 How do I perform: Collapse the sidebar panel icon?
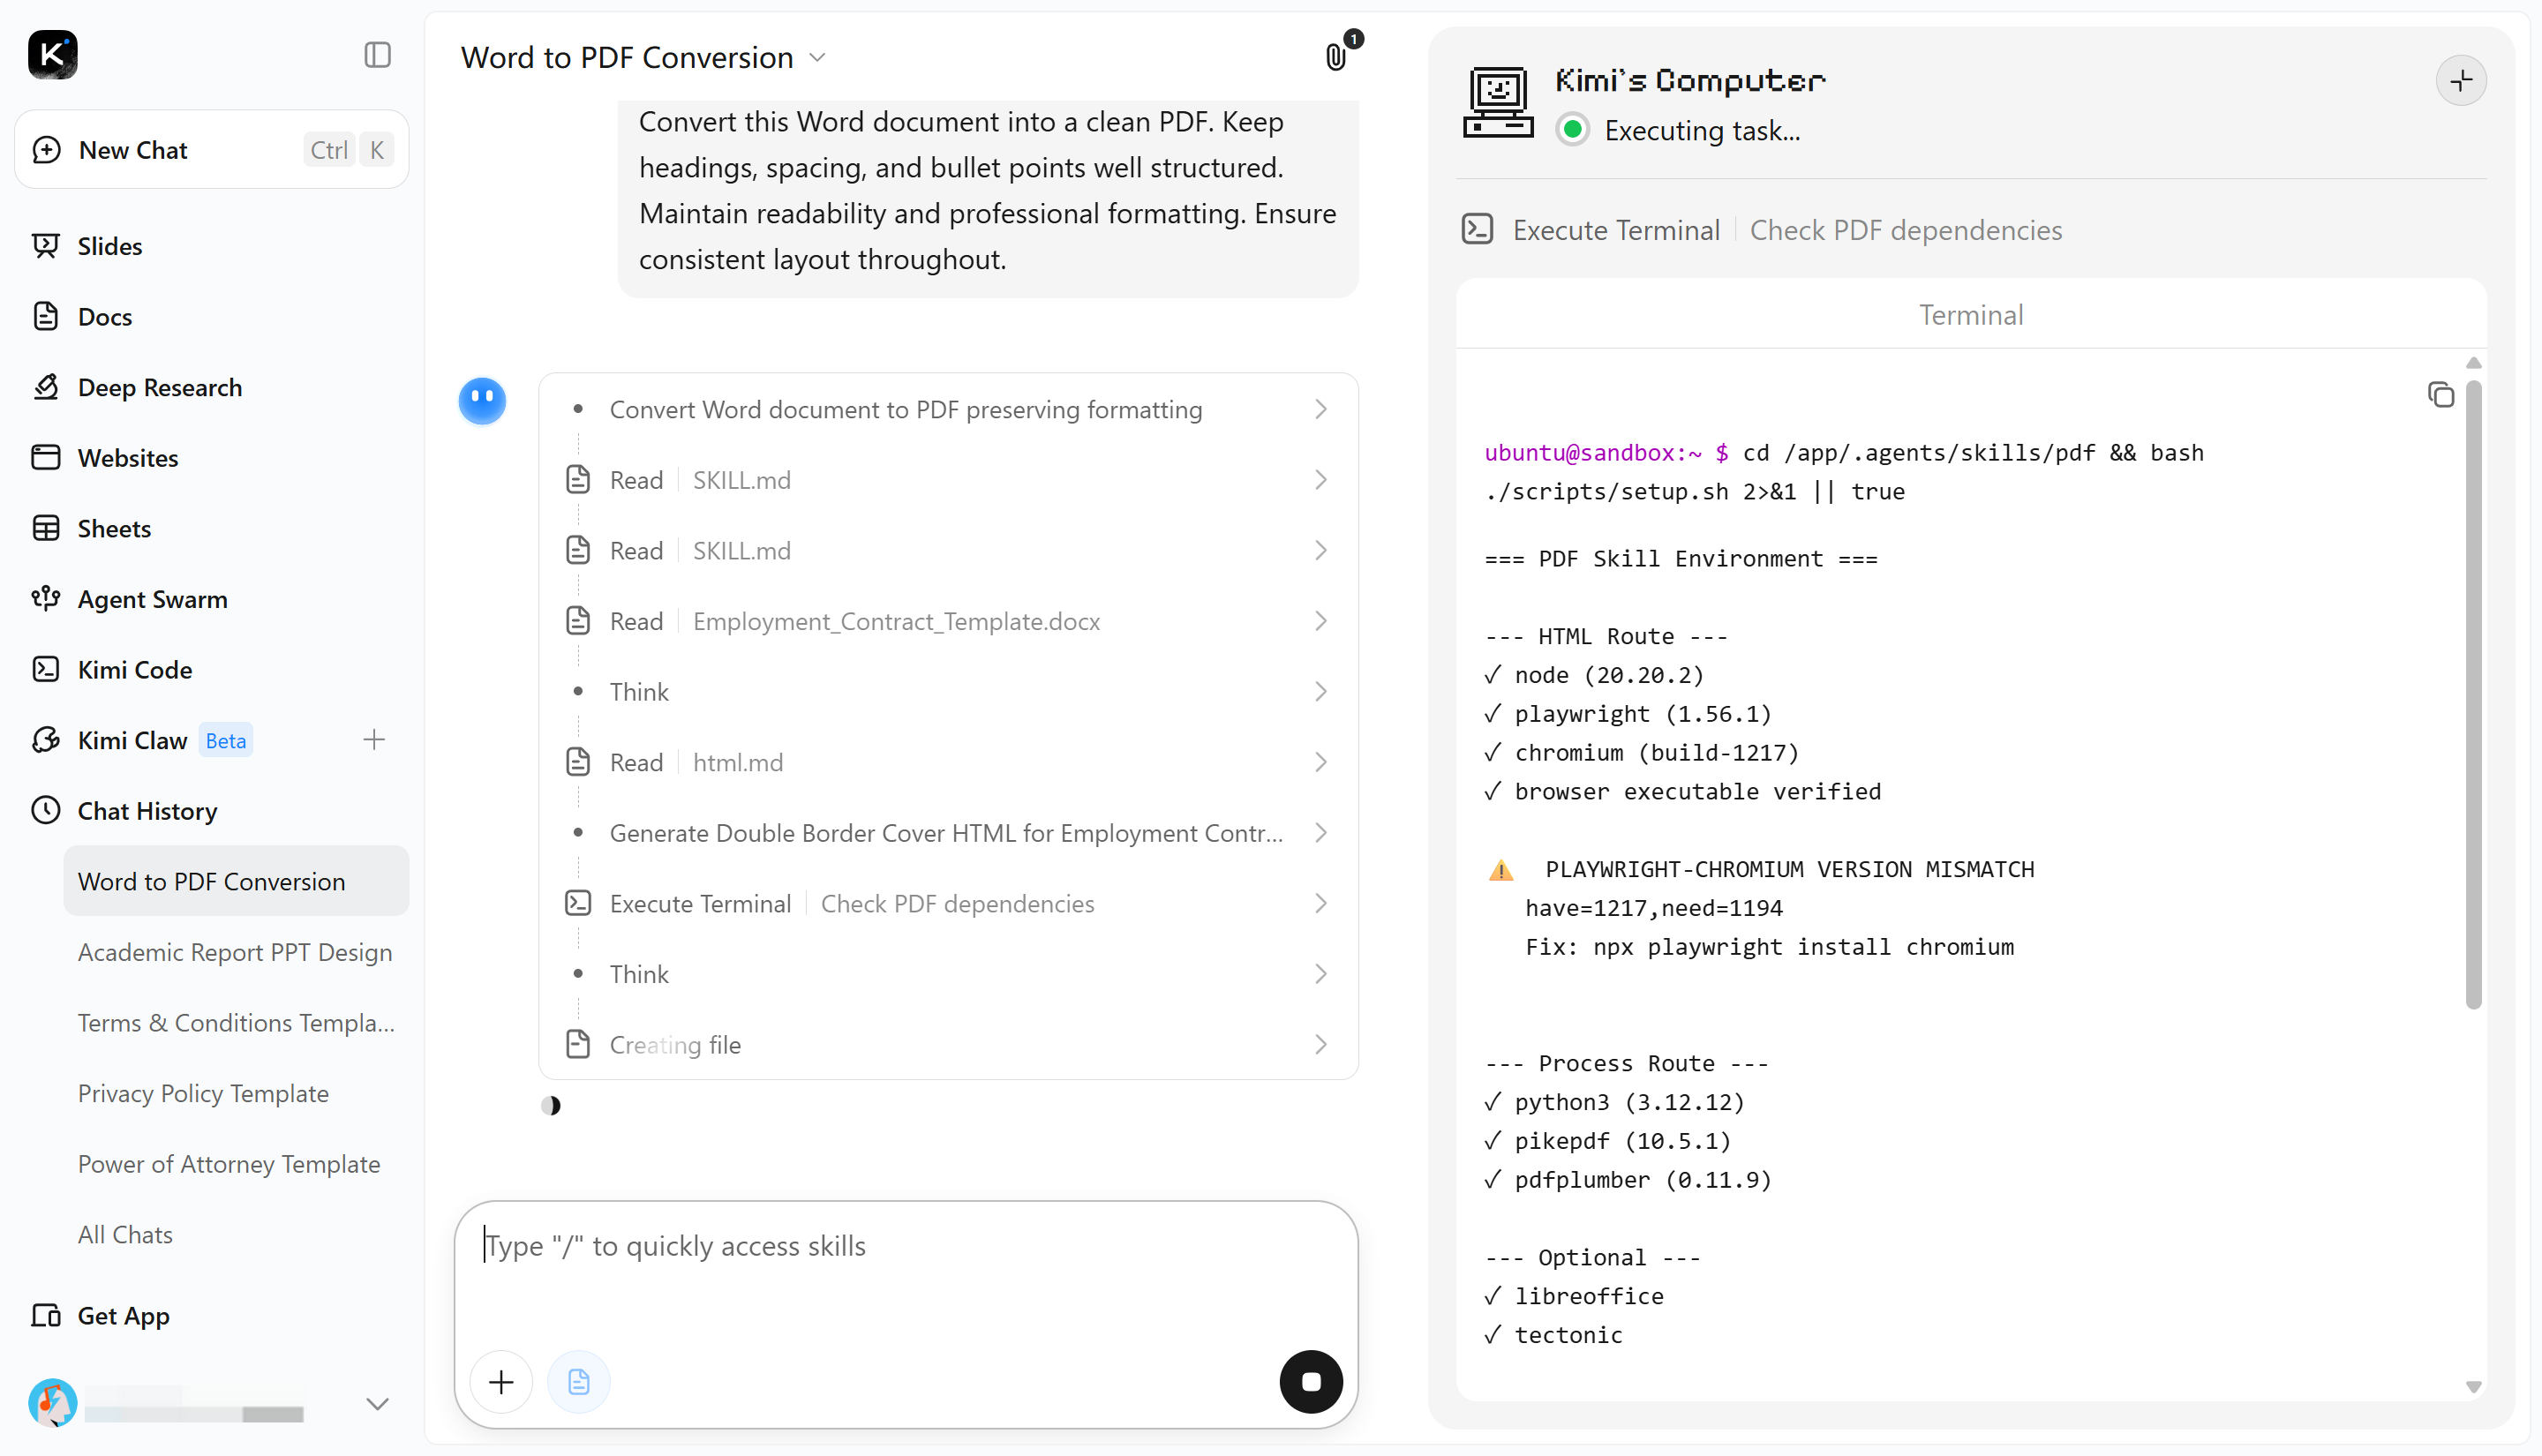click(377, 55)
